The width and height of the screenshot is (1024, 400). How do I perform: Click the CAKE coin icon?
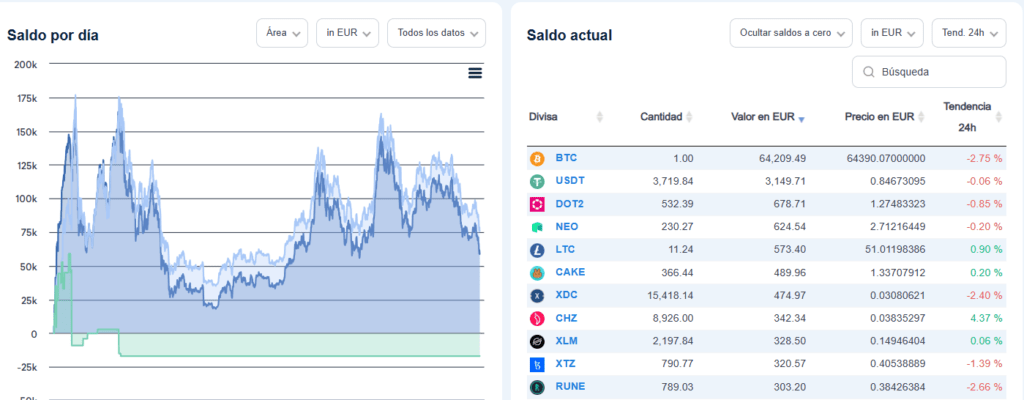[537, 273]
